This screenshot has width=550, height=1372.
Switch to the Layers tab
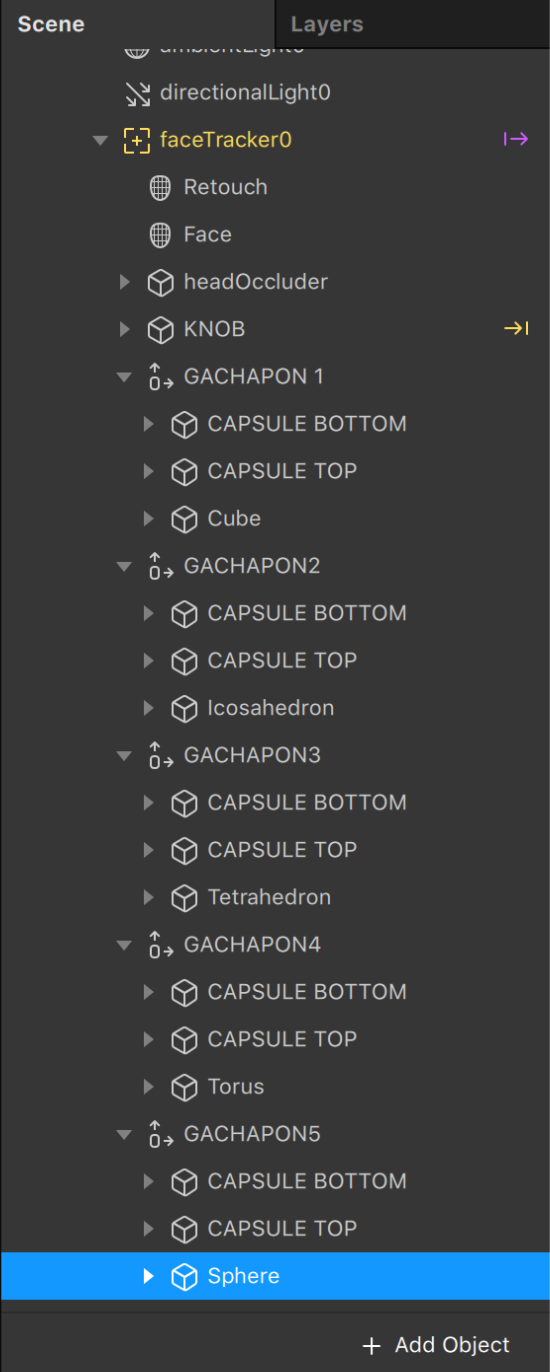click(327, 24)
